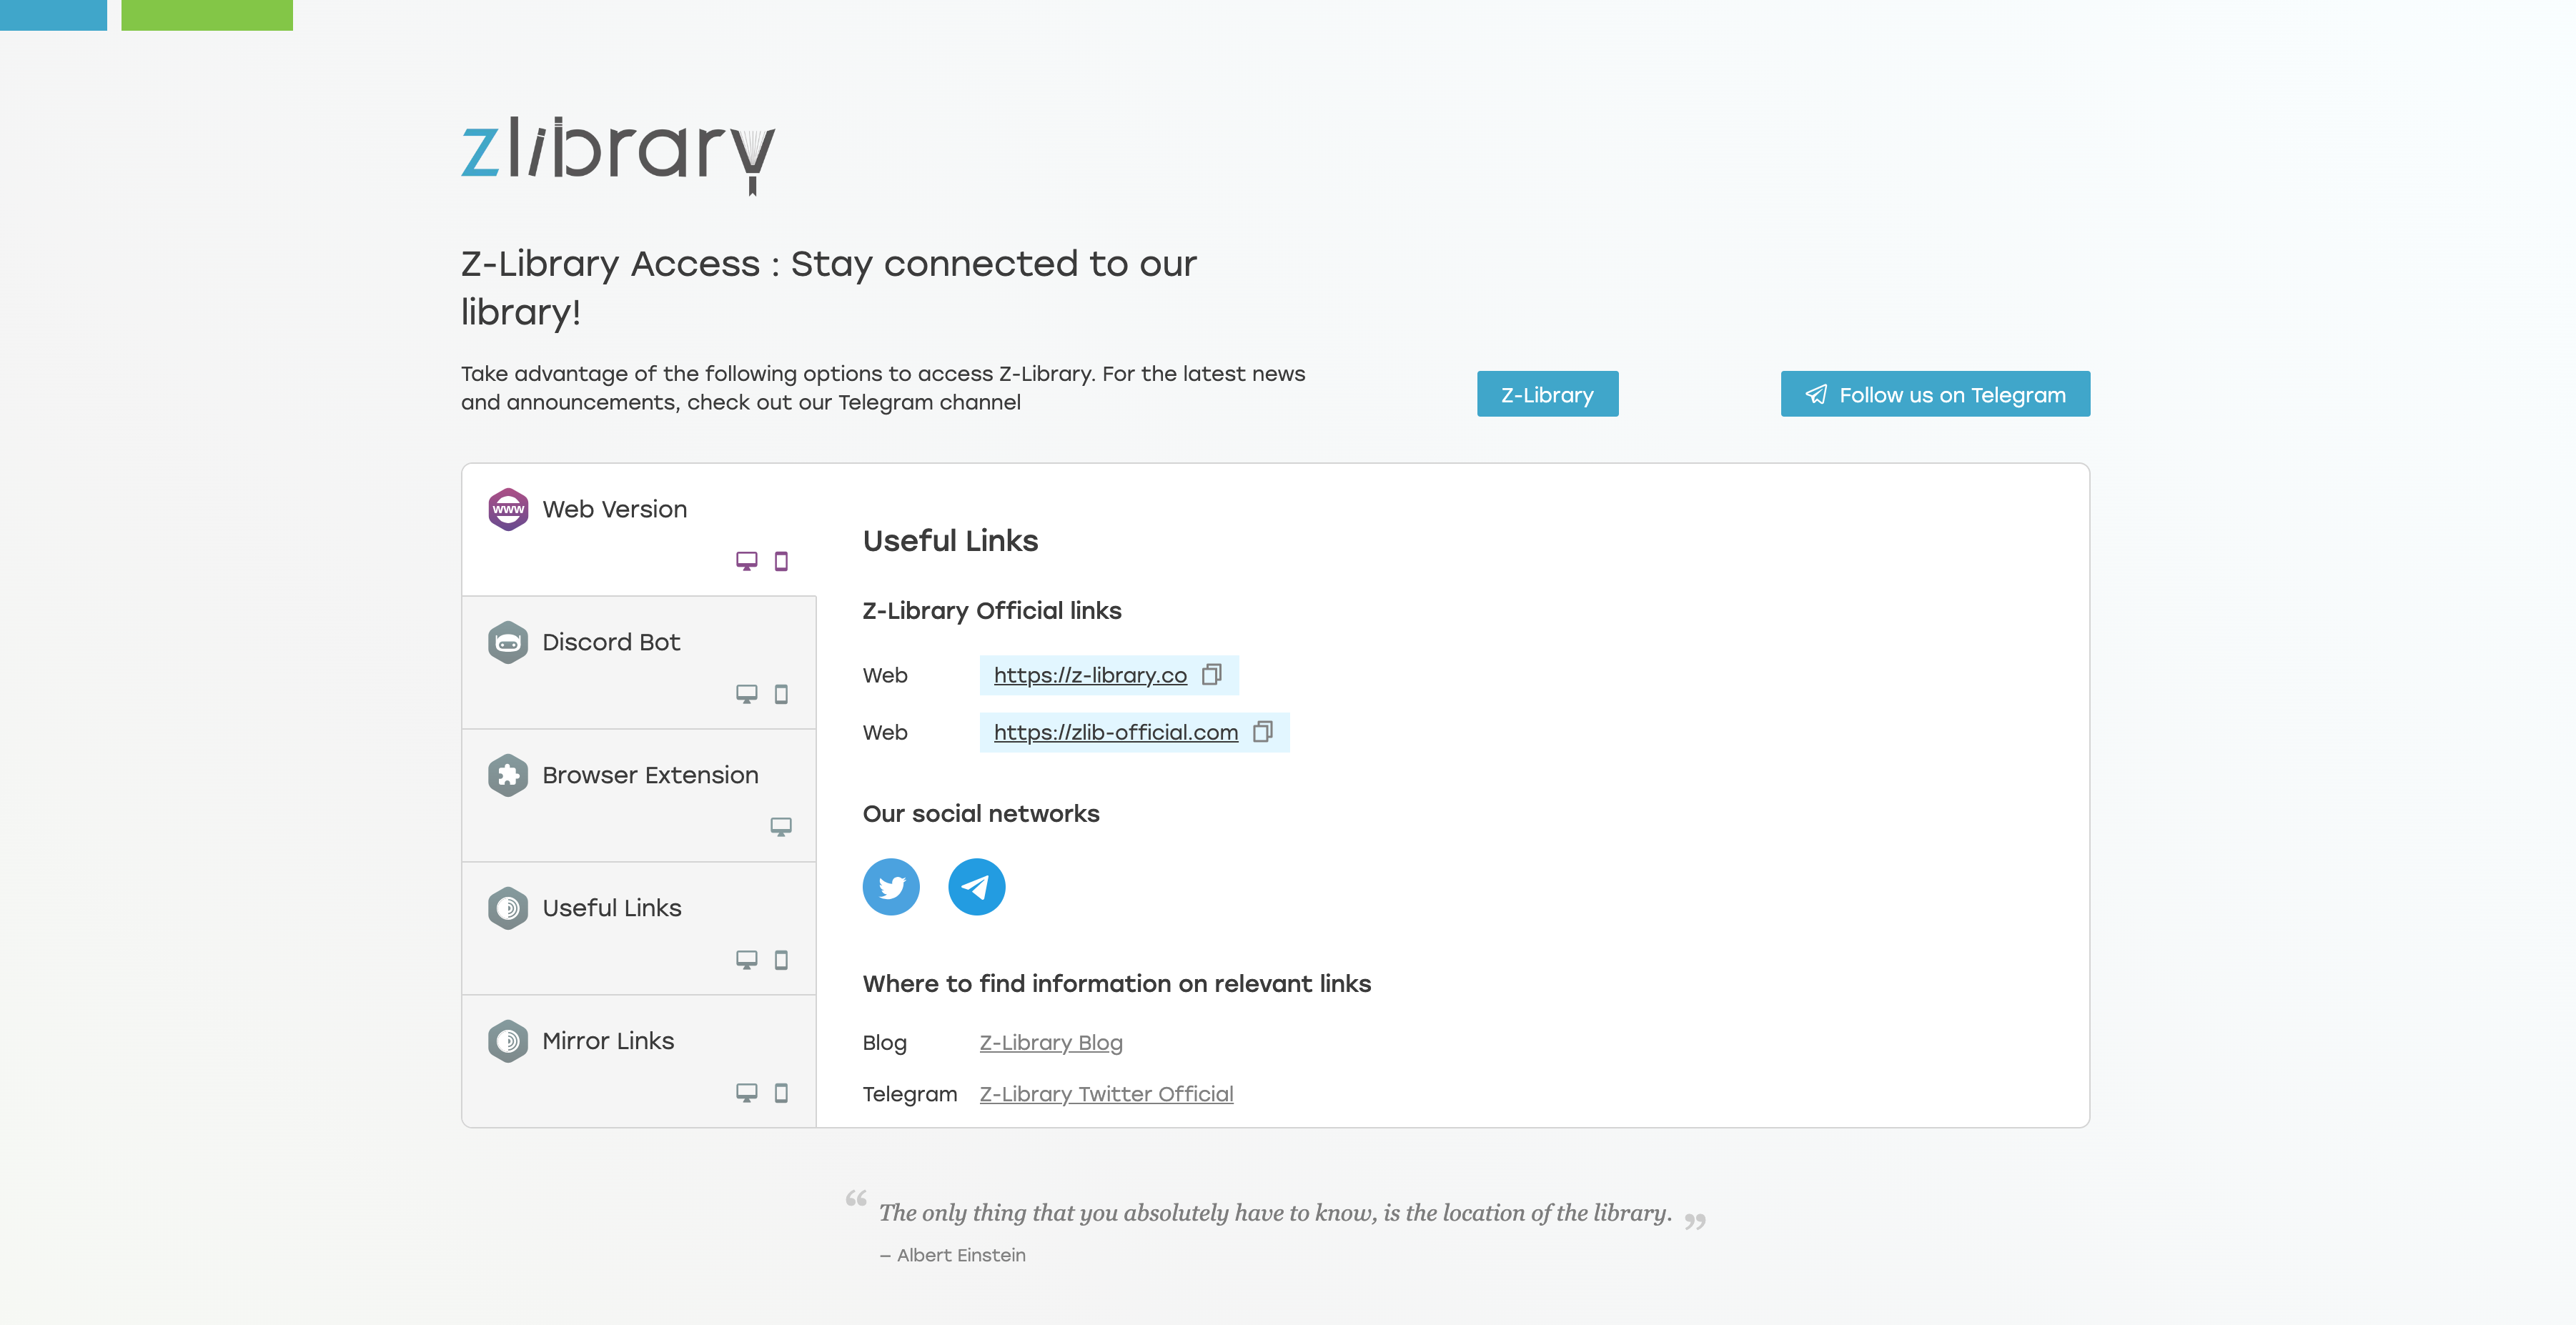Click the Discord Bot hexagon icon
Screen dimensions: 2576x1325
[x=508, y=642]
